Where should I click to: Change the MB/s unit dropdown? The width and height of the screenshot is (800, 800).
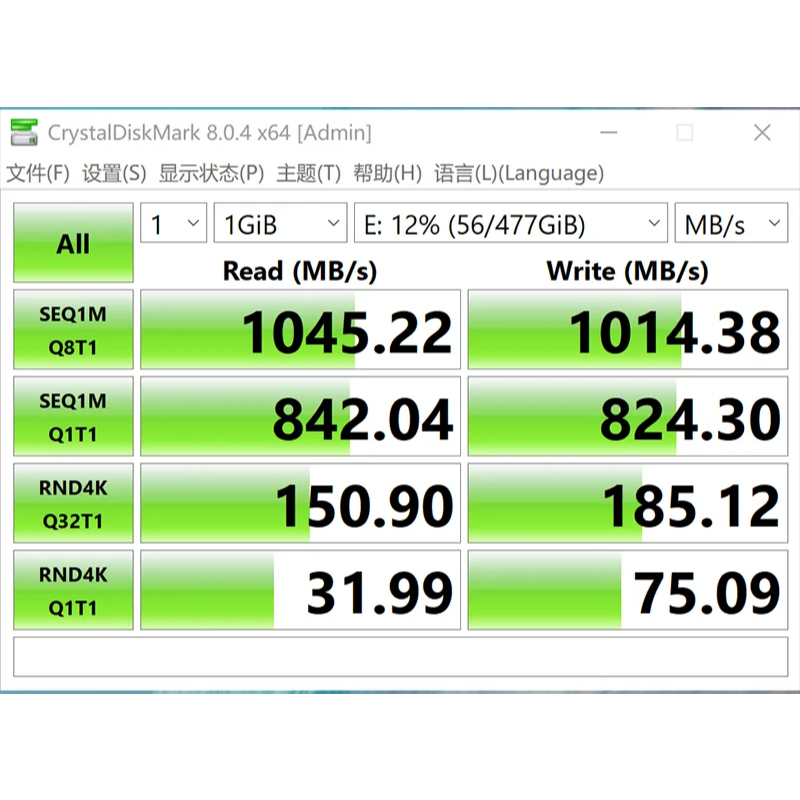click(x=730, y=224)
